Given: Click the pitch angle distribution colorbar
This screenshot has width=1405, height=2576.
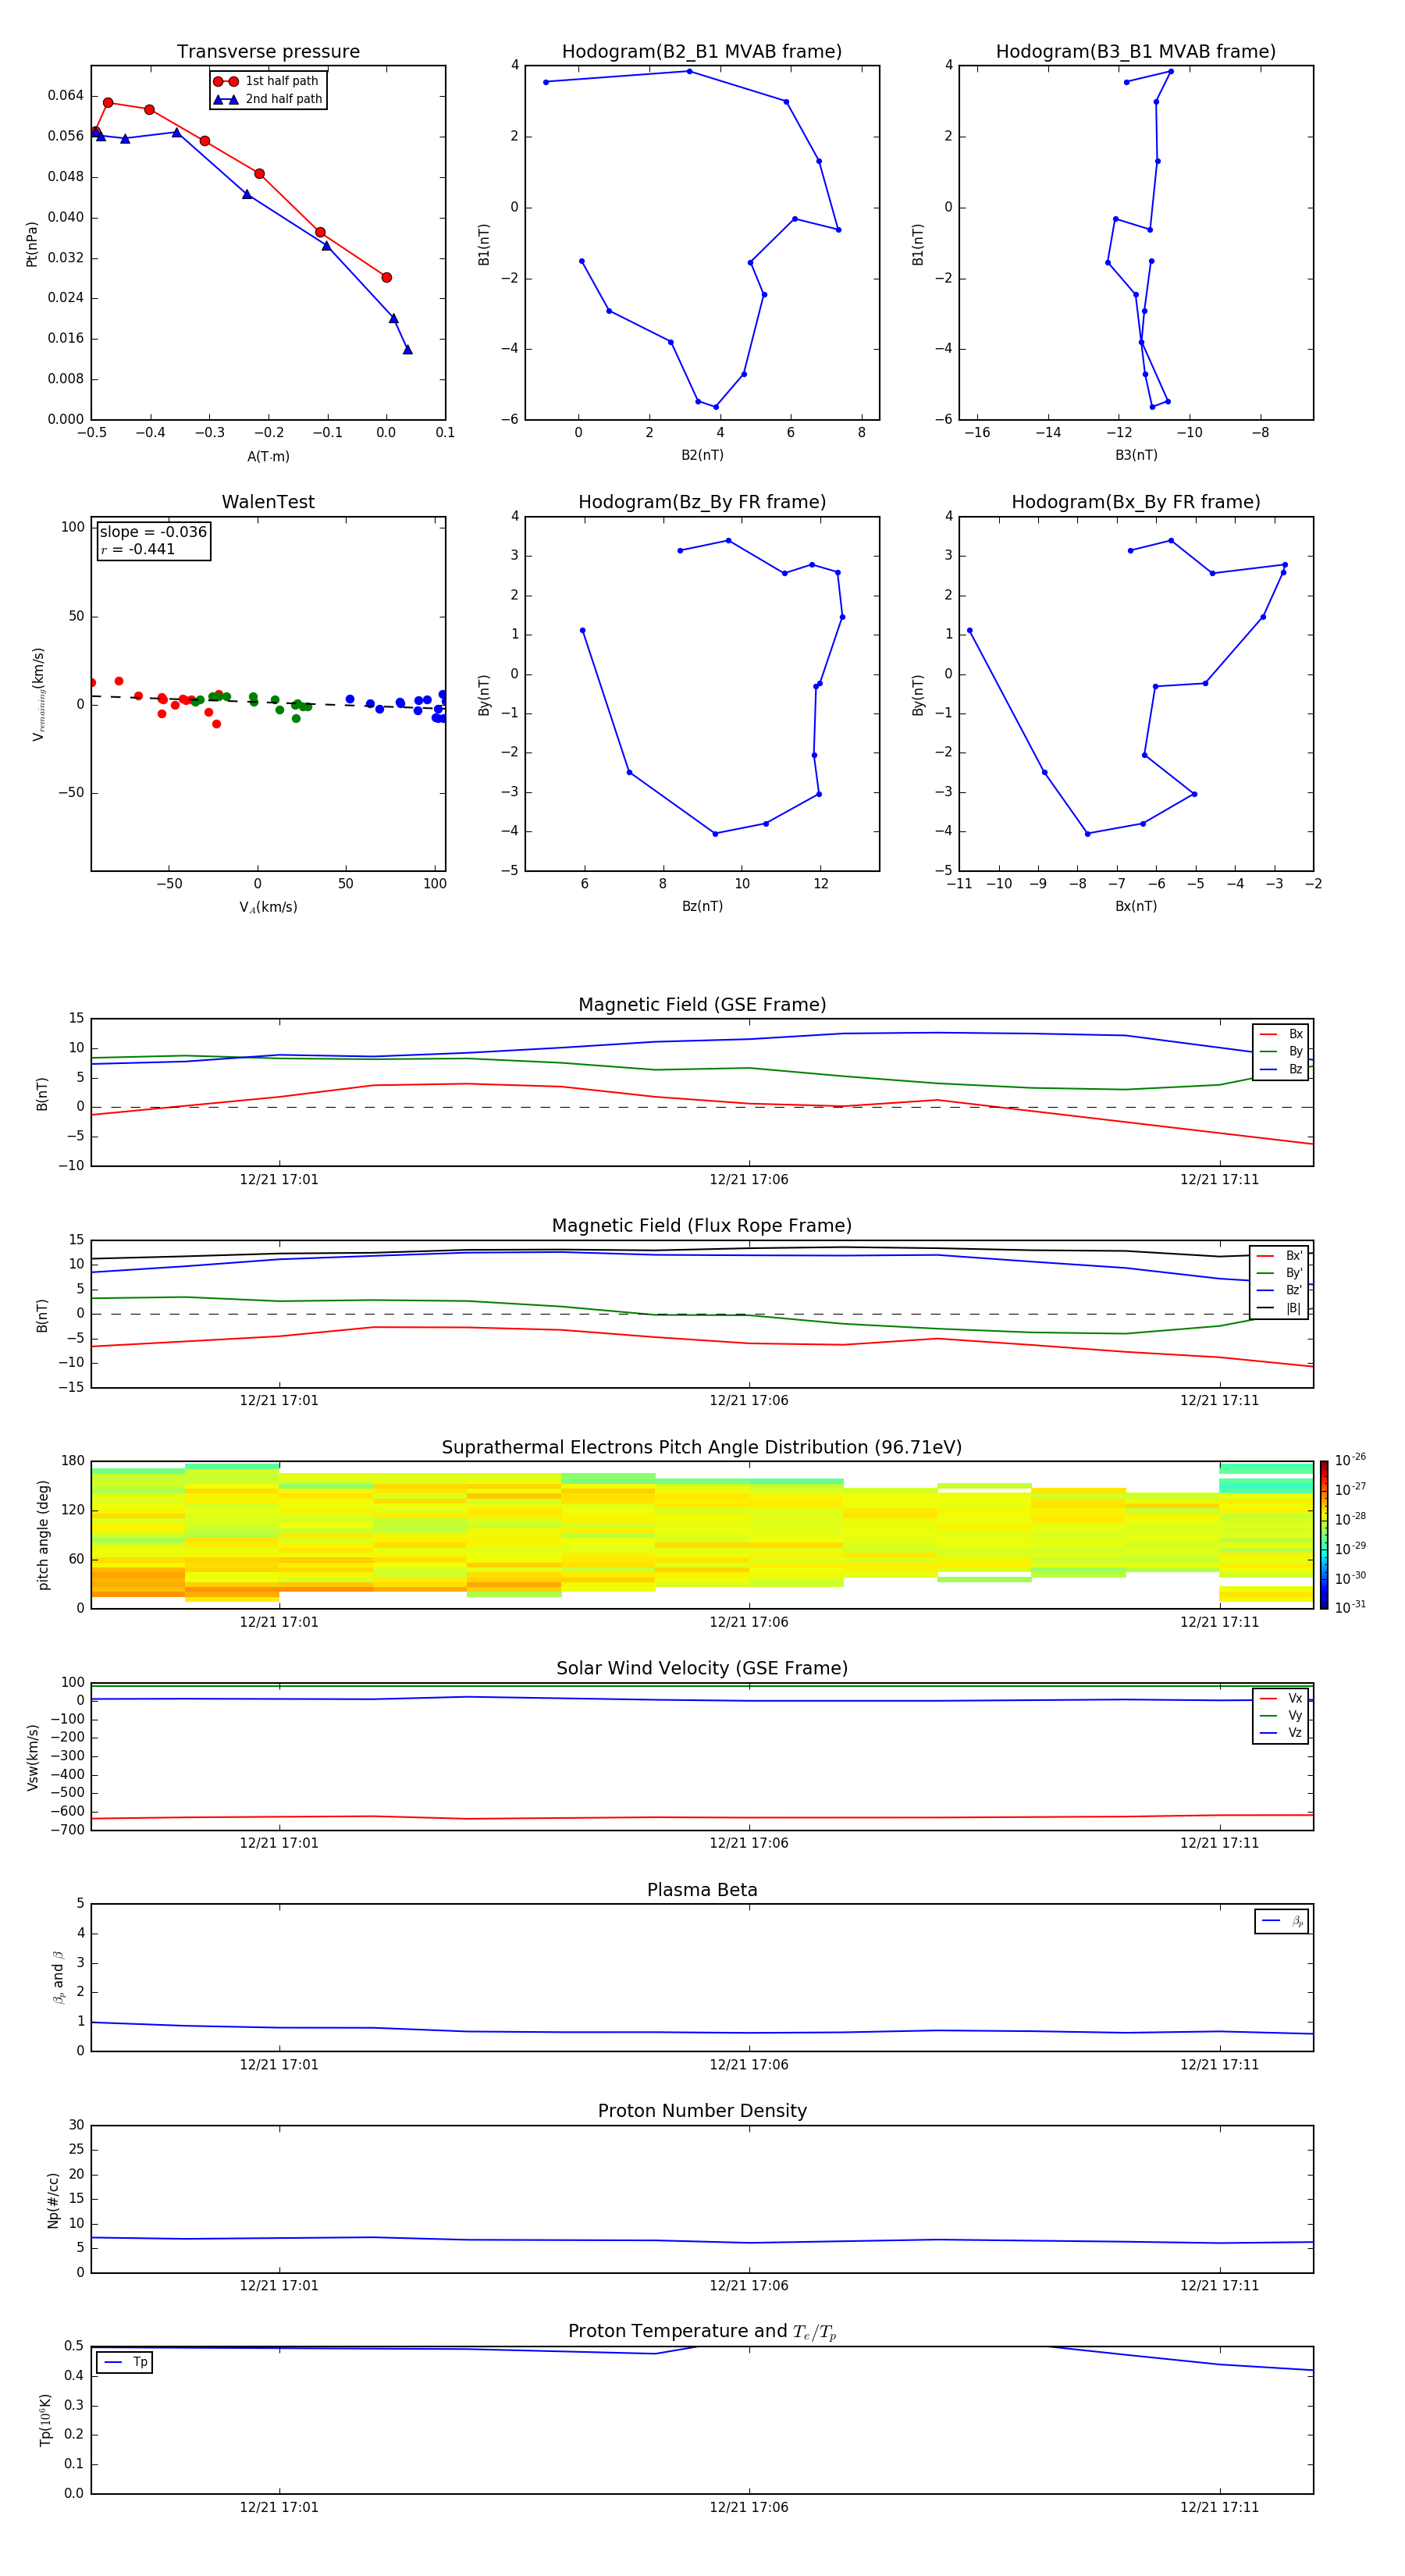Looking at the screenshot, I should tap(1324, 1535).
